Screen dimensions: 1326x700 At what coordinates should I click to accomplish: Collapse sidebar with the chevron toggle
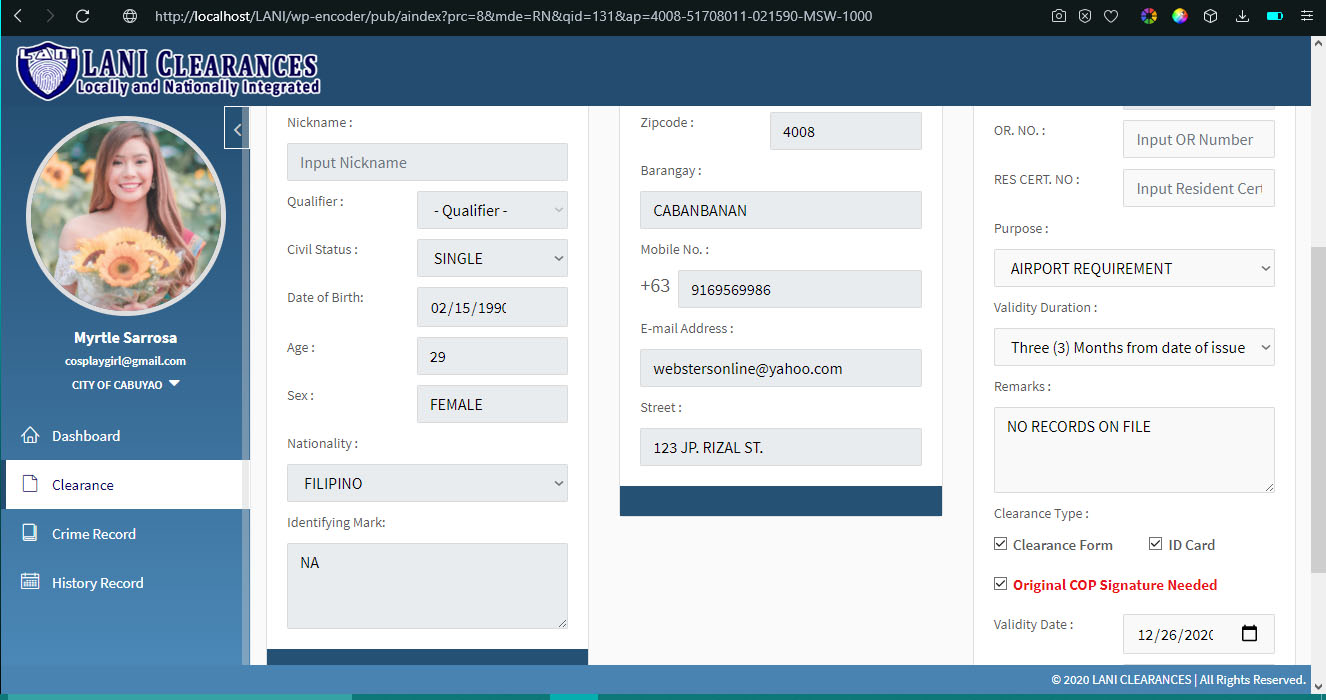pyautogui.click(x=237, y=129)
